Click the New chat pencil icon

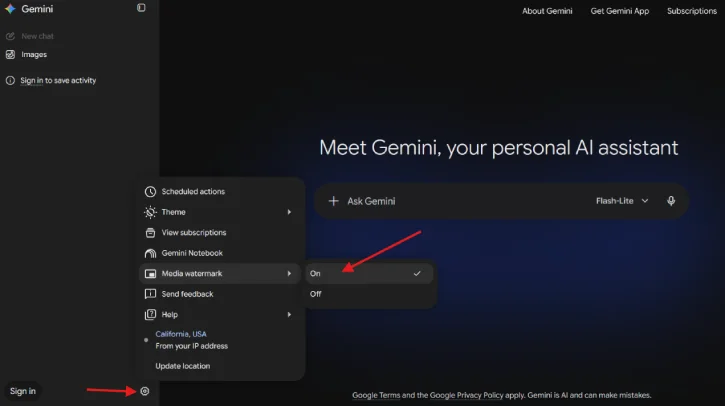(x=10, y=36)
